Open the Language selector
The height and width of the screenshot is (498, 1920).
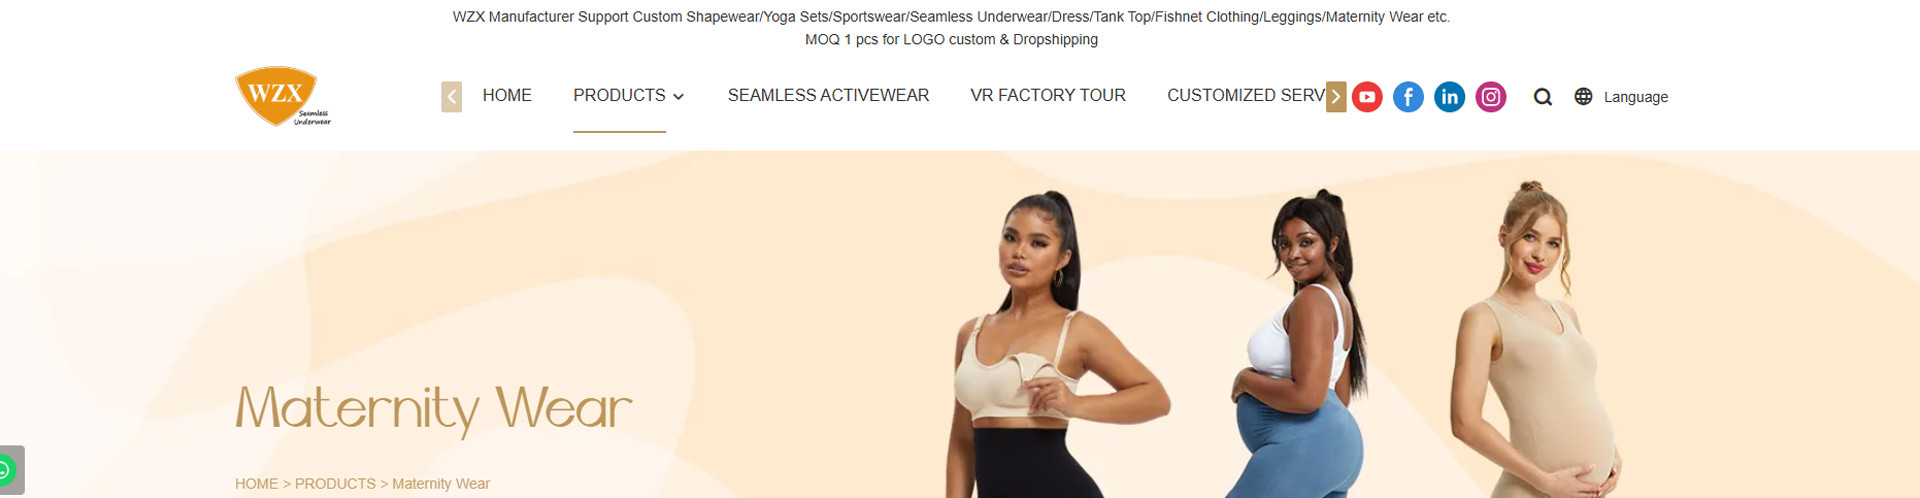(x=1635, y=97)
